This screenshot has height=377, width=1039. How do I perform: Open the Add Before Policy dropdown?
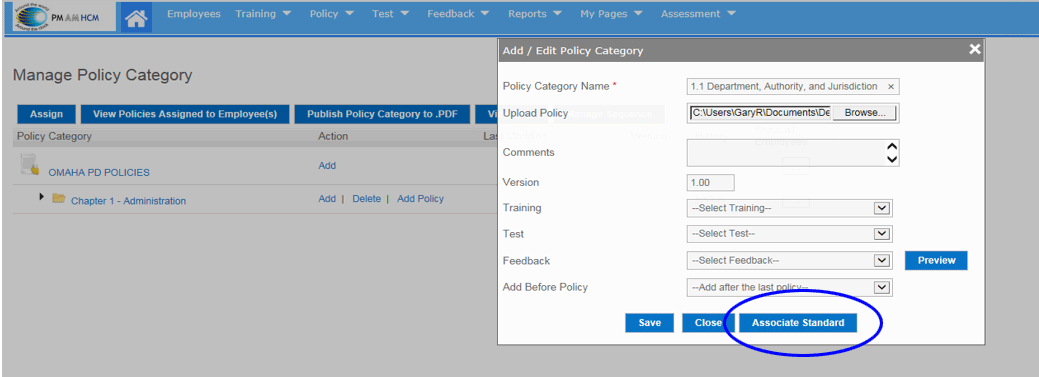tap(789, 287)
